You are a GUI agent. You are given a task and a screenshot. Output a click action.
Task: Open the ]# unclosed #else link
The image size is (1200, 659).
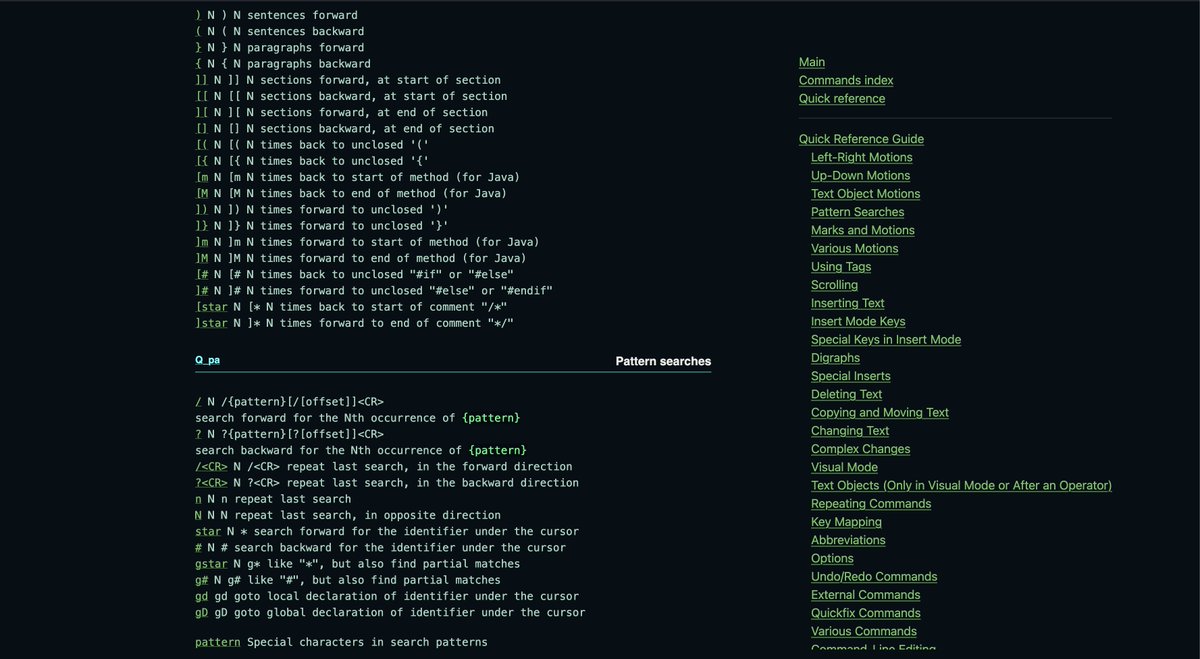coord(201,290)
